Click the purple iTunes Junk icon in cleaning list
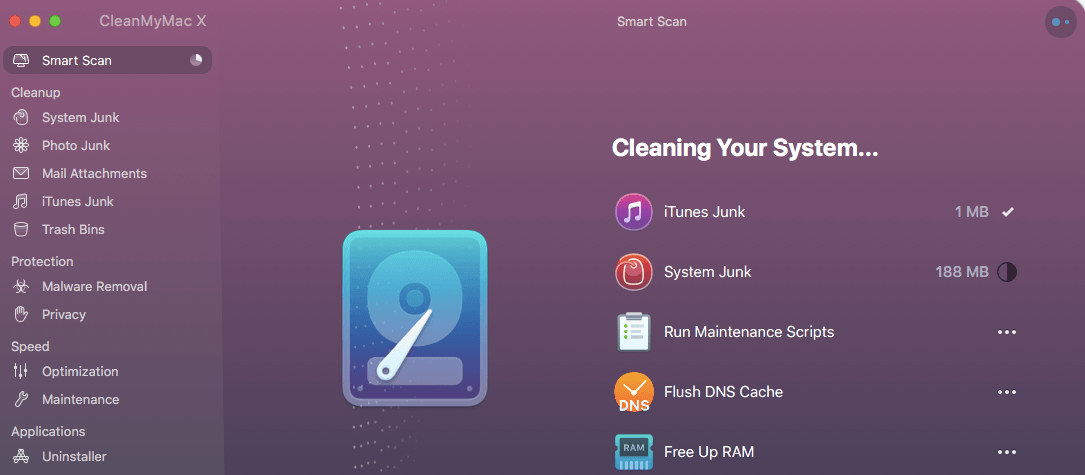Screen dimensions: 1085x475 click(634, 212)
